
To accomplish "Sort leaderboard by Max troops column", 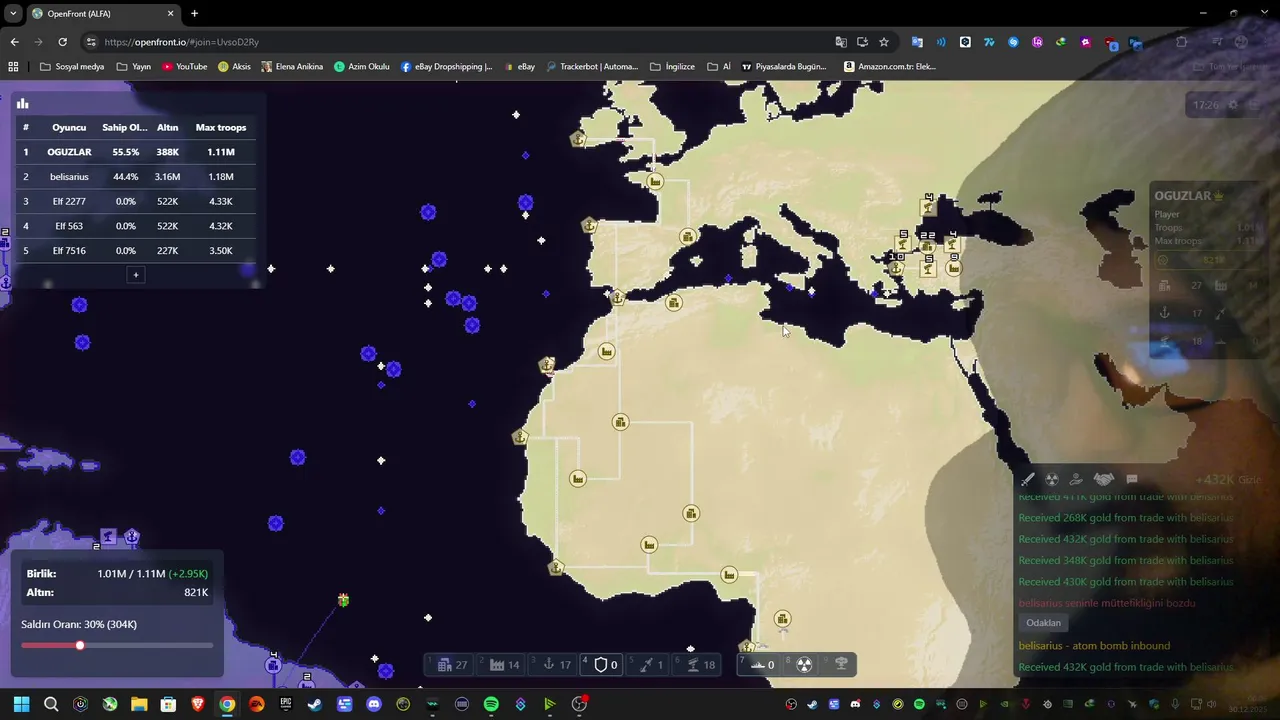I will click(221, 127).
